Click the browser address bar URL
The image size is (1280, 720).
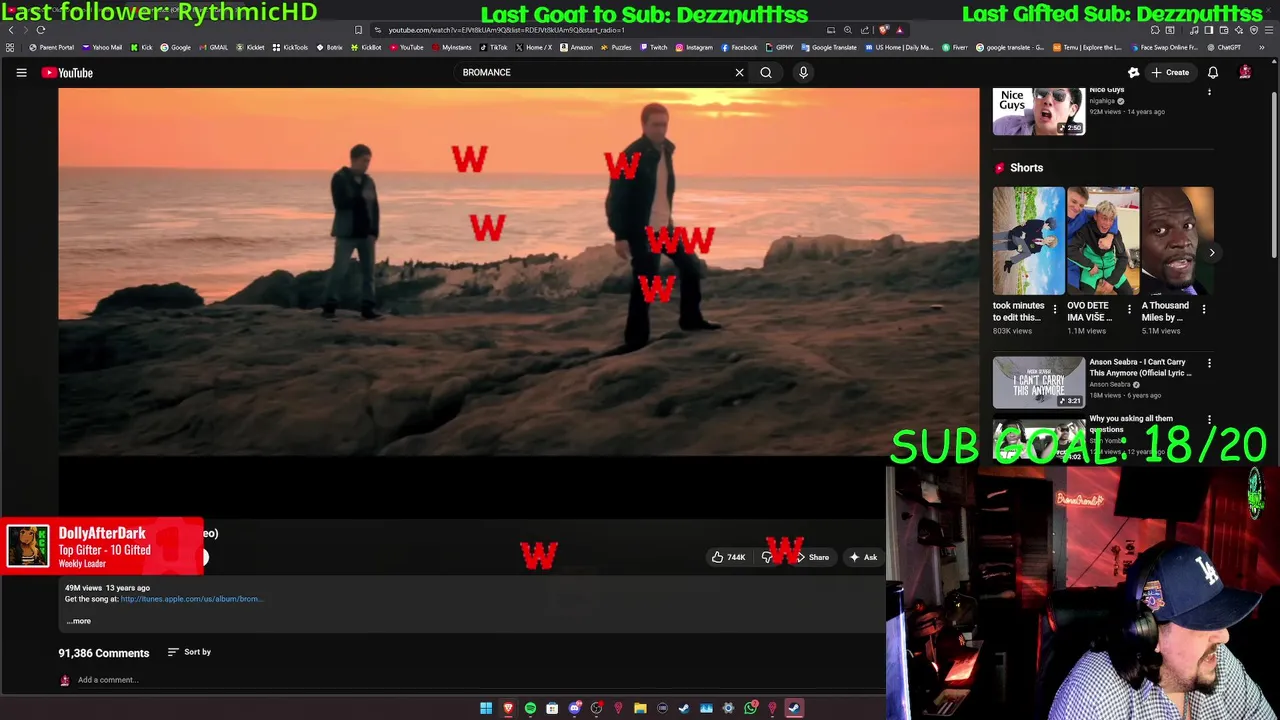coord(506,30)
